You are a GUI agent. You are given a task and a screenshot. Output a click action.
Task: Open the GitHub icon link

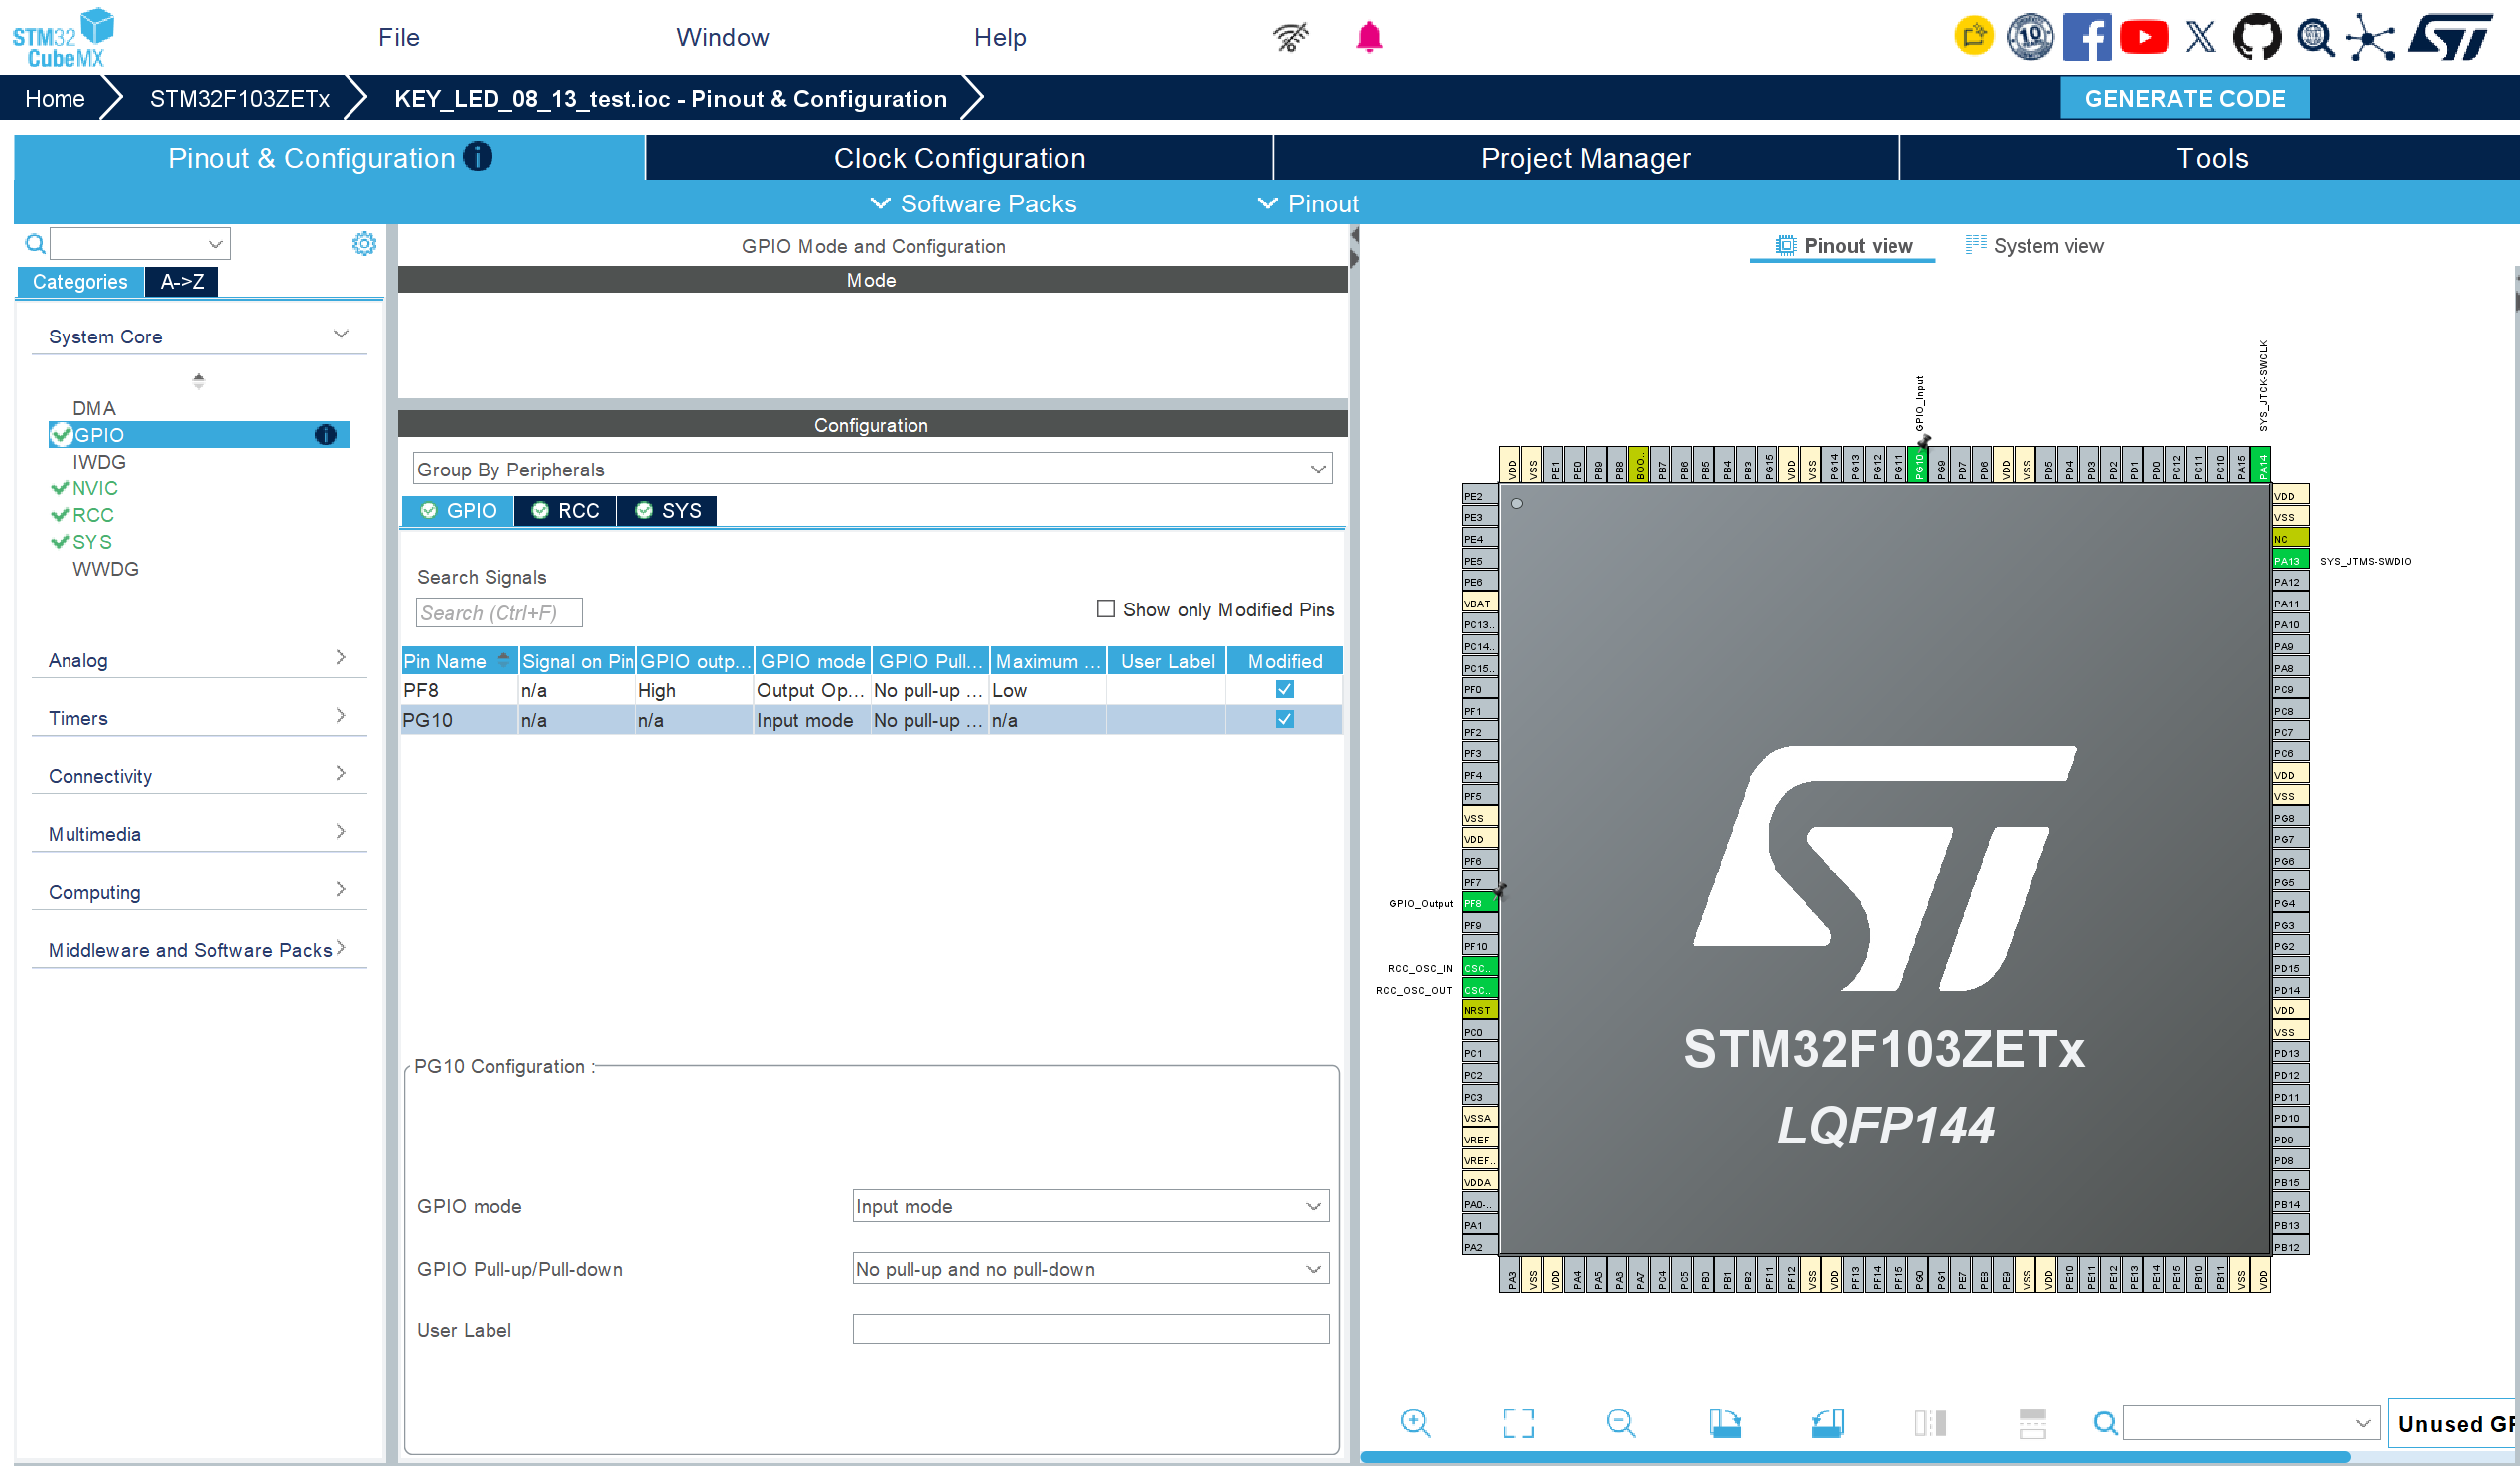[2258, 37]
